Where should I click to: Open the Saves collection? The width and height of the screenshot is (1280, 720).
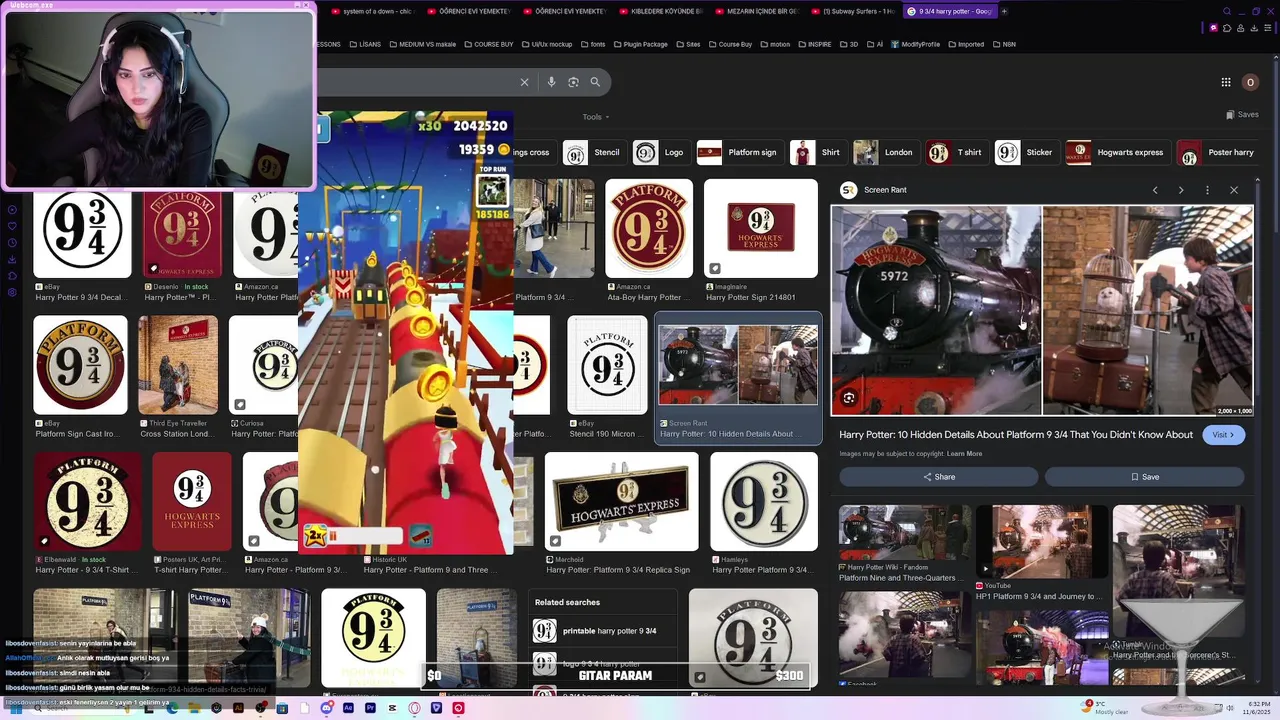point(1242,115)
